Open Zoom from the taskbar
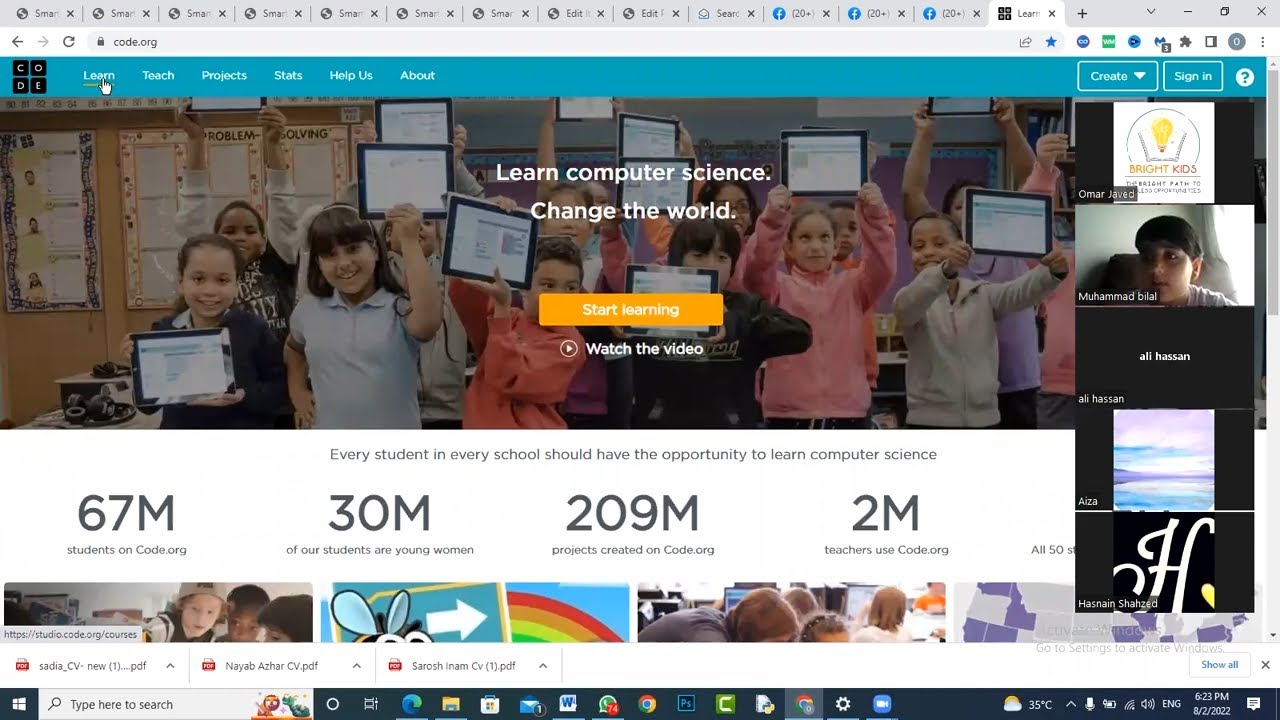Image resolution: width=1280 pixels, height=720 pixels. pyautogui.click(x=882, y=704)
